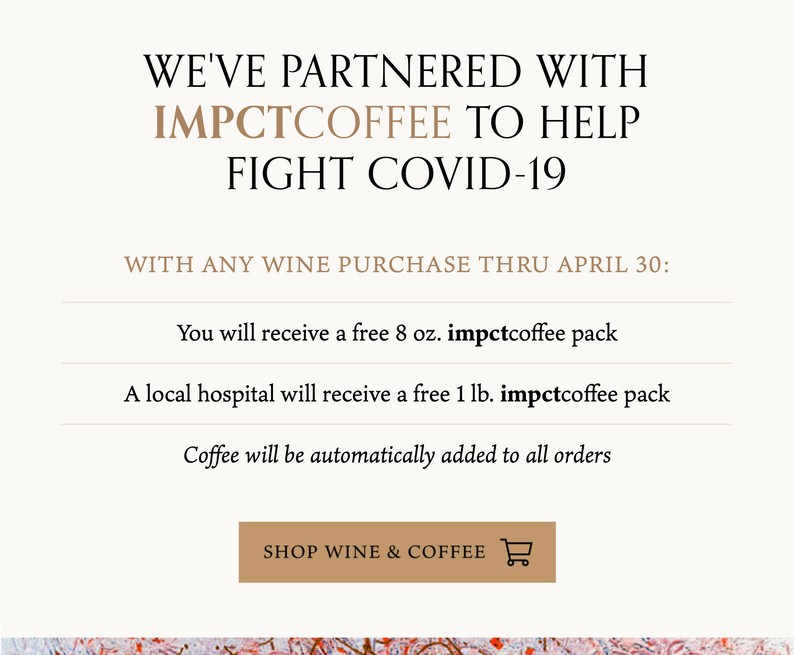The width and height of the screenshot is (794, 655).
Task: Click the word FIGHT in the headline
Action: pyautogui.click(x=290, y=173)
